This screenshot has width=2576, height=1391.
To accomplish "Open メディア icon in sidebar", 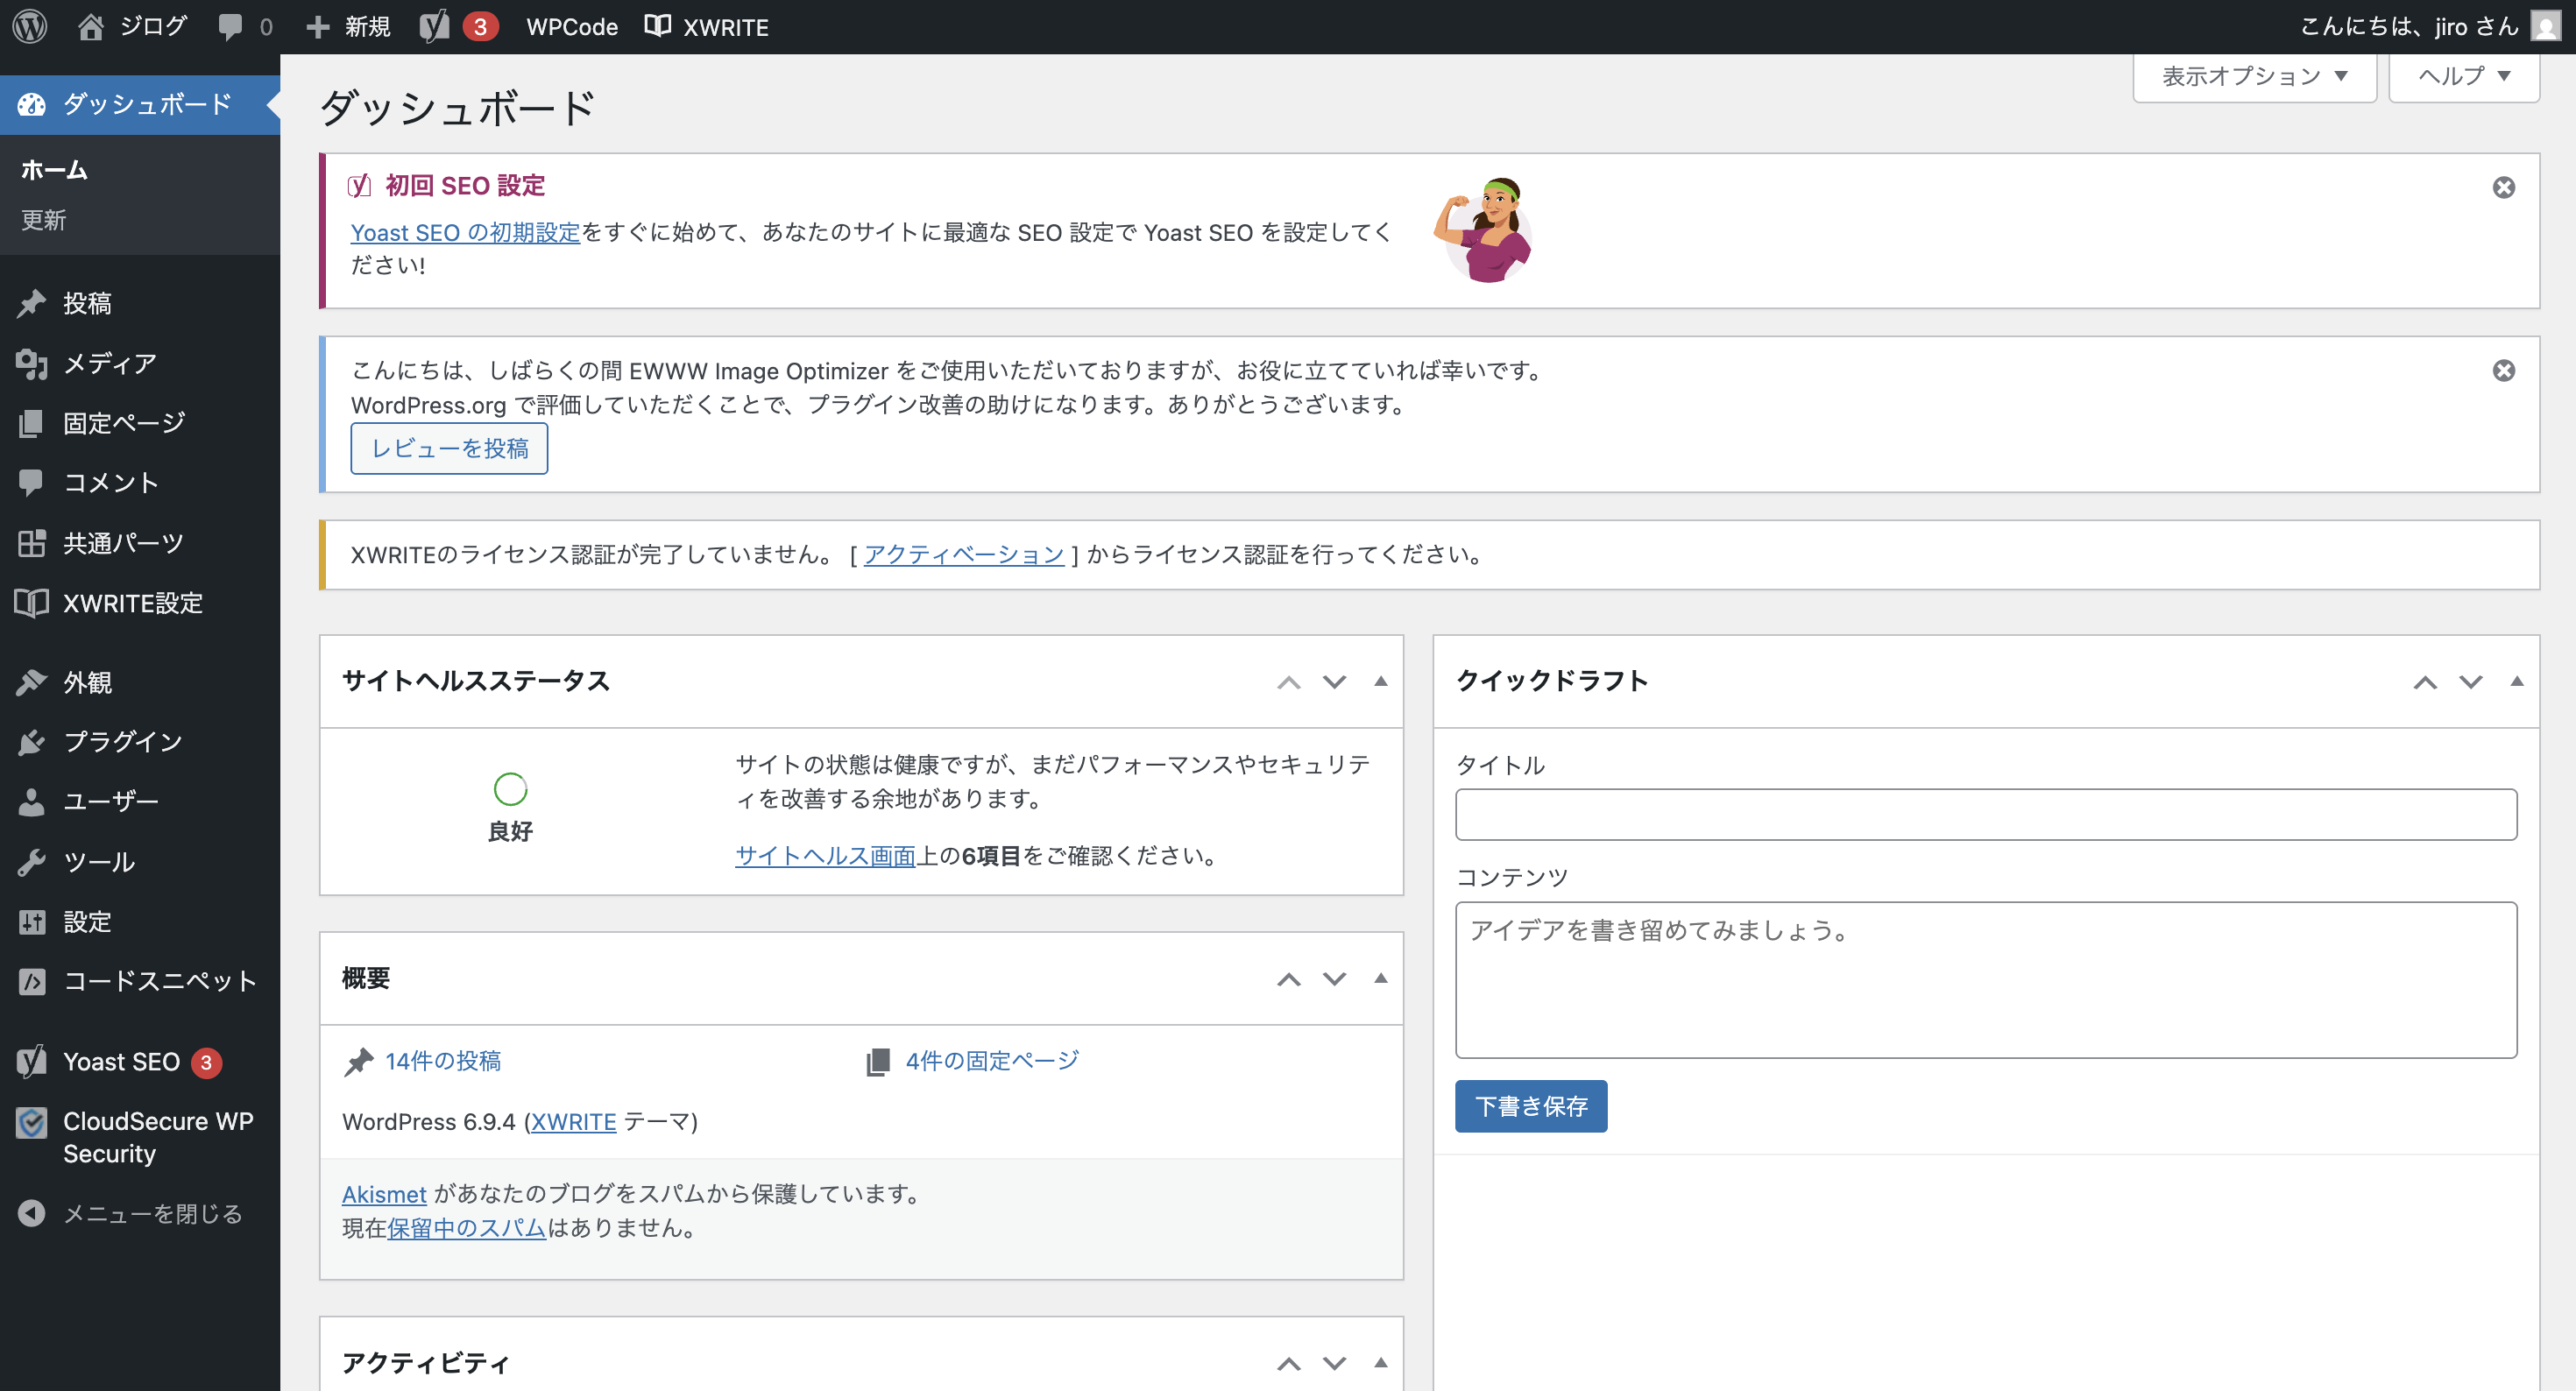I will point(32,363).
